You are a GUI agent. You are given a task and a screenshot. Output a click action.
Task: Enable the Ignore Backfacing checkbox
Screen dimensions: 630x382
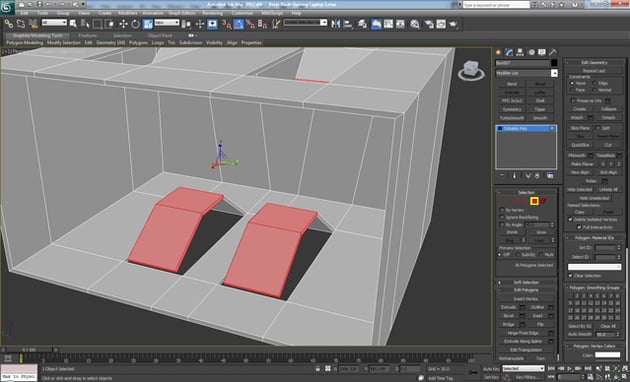[502, 217]
